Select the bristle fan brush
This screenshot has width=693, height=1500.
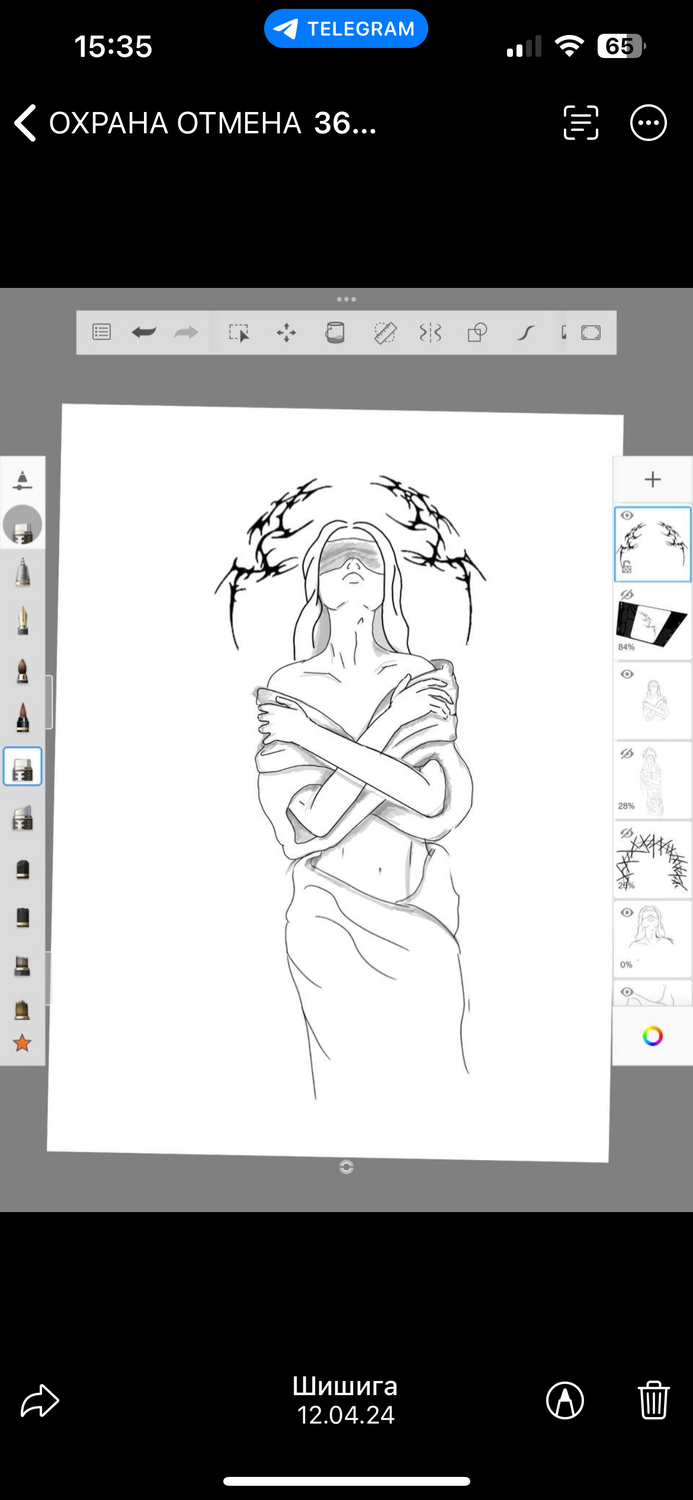(x=22, y=966)
